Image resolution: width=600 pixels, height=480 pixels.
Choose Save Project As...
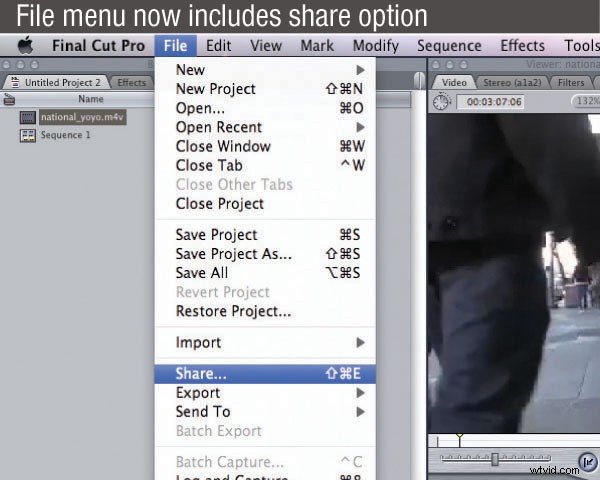265,254
